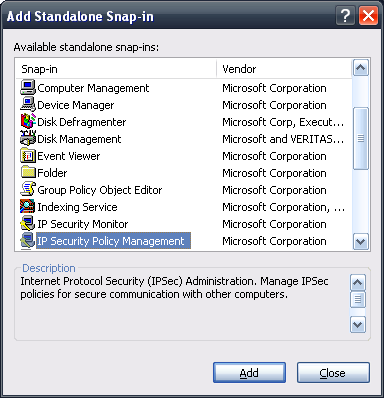Add the selected snap-in
This screenshot has width=384, height=398.
coord(249,373)
